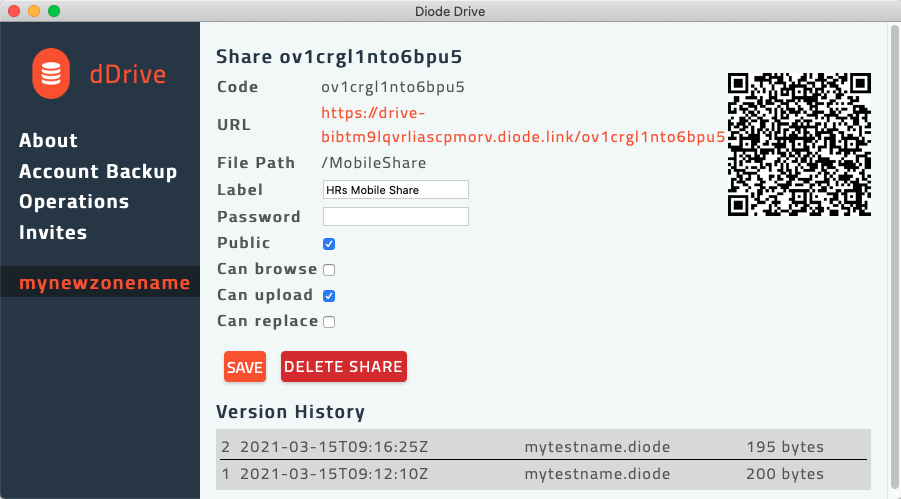Open the drive.diode.link share URL

tap(523, 125)
